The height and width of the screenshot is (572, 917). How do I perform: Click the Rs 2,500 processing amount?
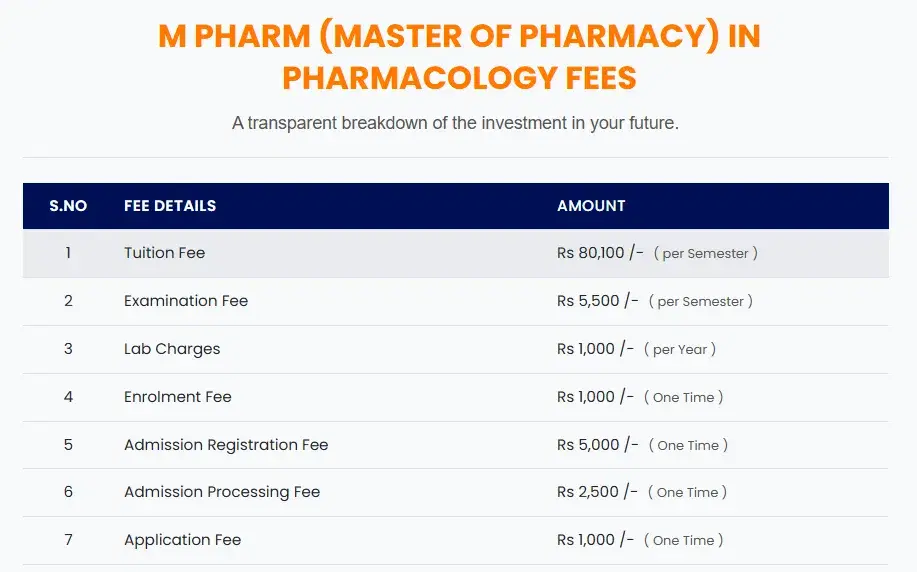(x=597, y=492)
